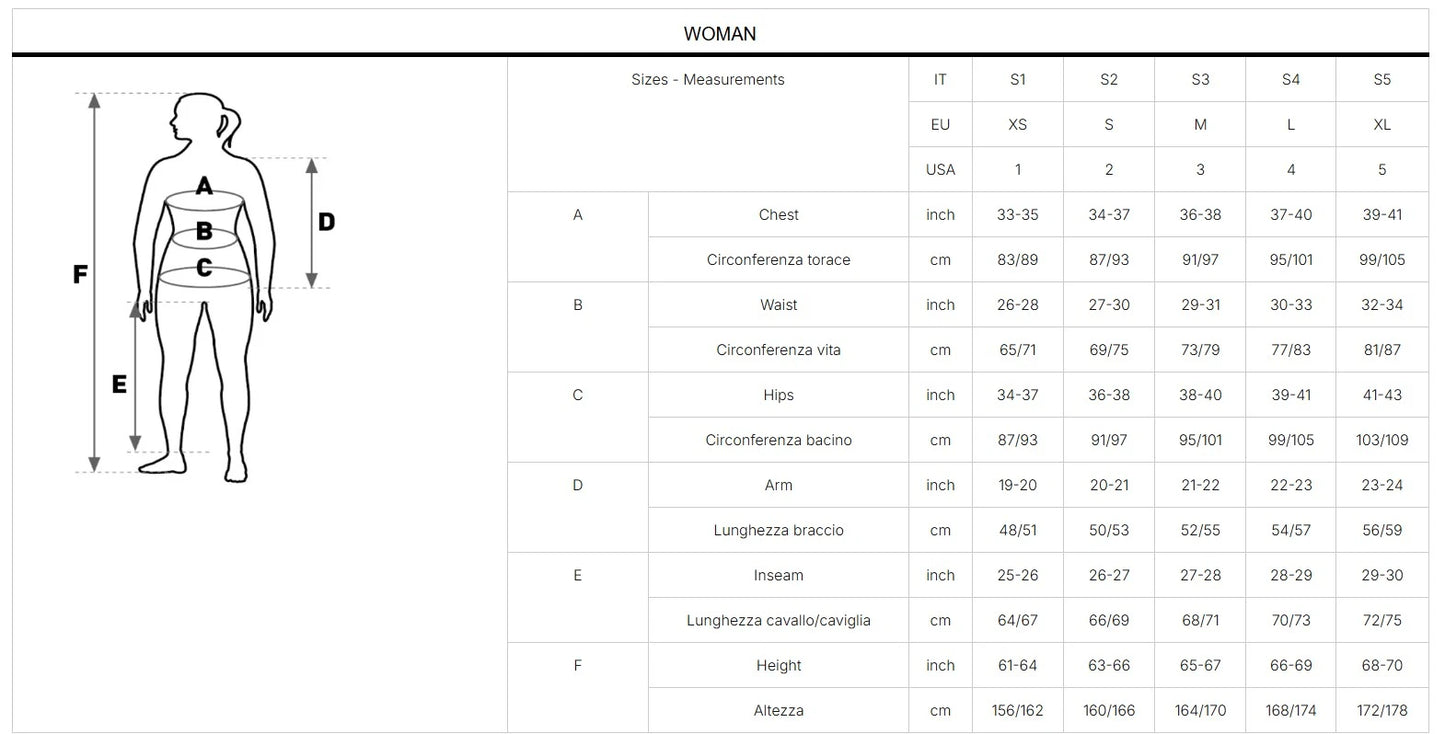Click the M size cell in the EU row
This screenshot has width=1445, height=734.
coord(1200,125)
